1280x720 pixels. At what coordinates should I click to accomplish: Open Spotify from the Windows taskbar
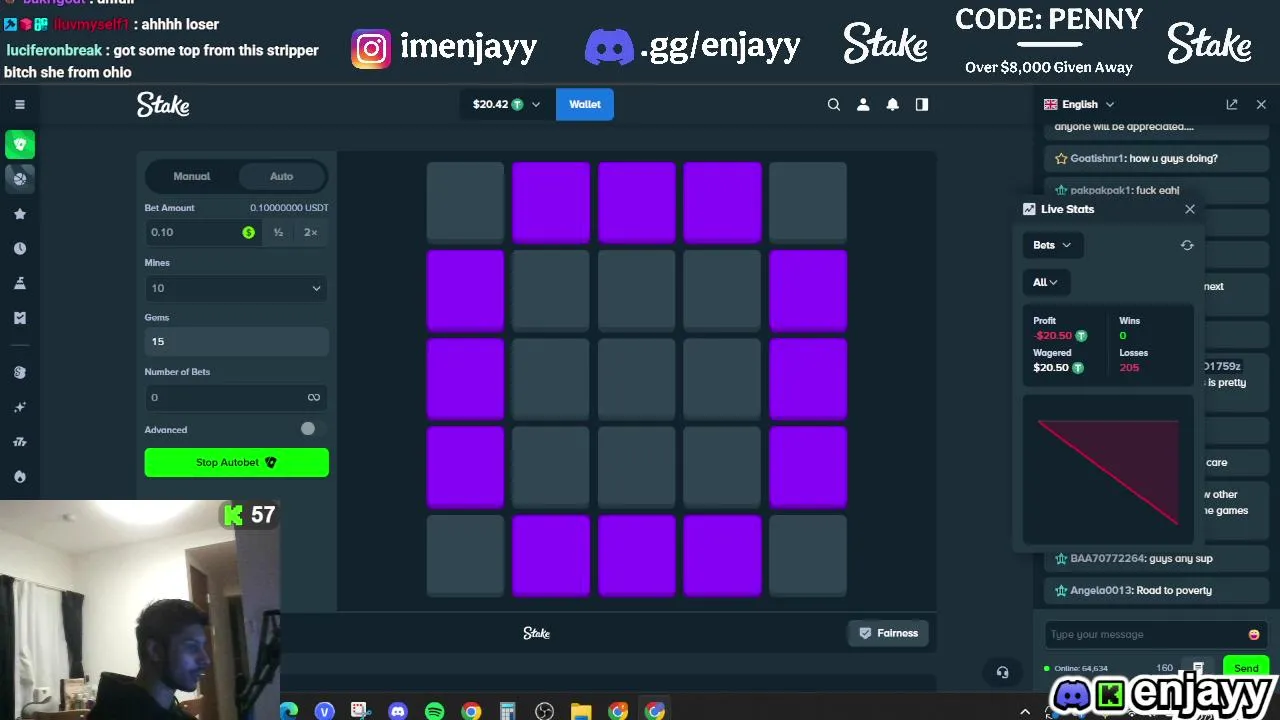434,711
